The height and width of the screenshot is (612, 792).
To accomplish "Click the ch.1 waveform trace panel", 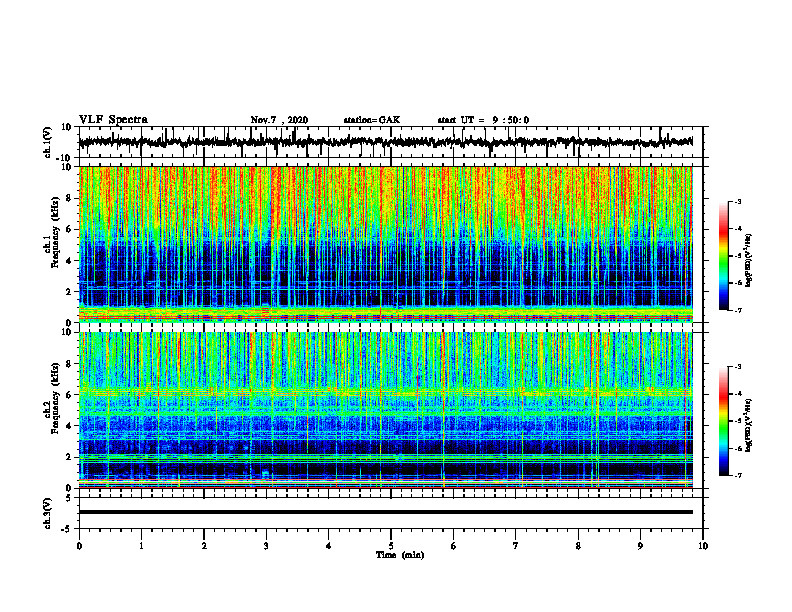I will point(391,142).
